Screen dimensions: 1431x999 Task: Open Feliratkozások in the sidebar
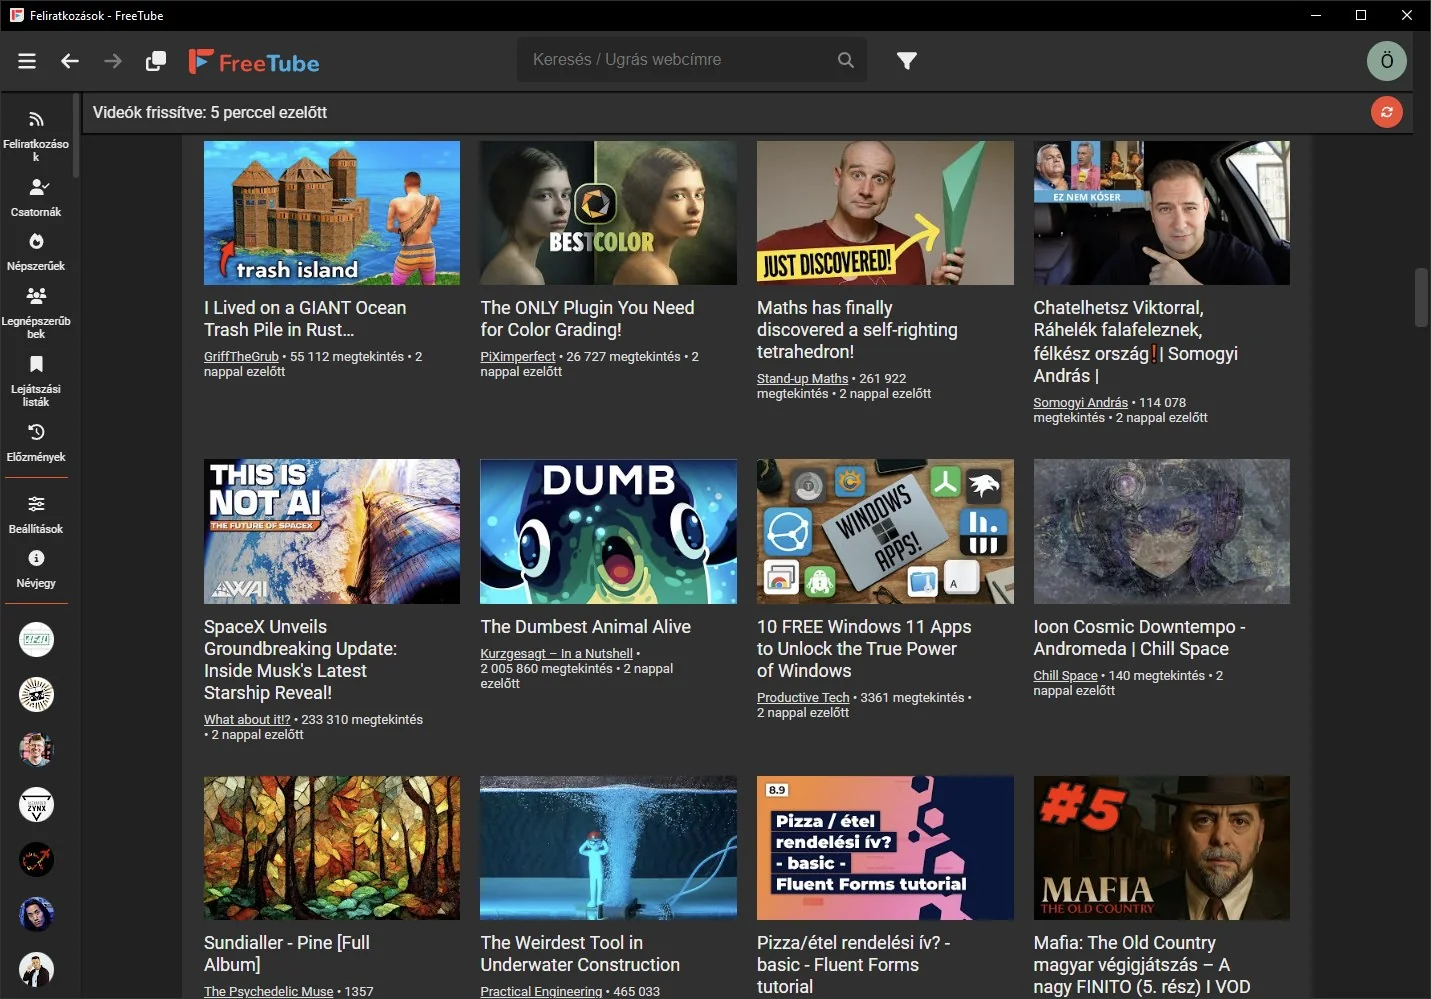(36, 136)
